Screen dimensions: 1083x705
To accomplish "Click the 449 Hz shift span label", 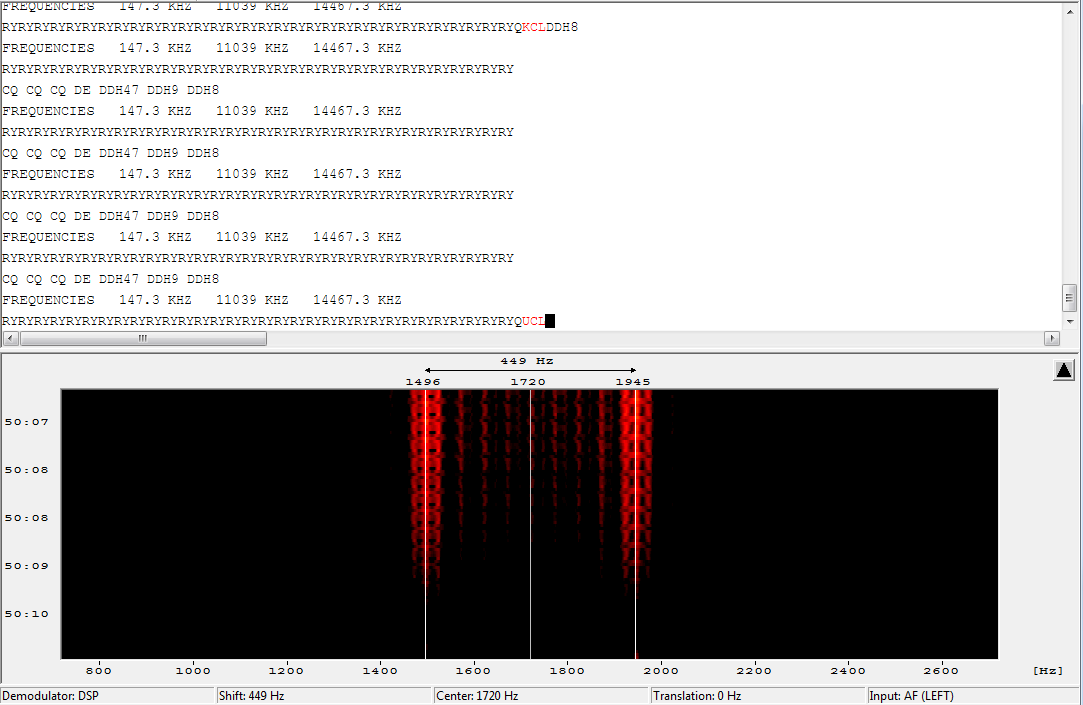I will (527, 361).
